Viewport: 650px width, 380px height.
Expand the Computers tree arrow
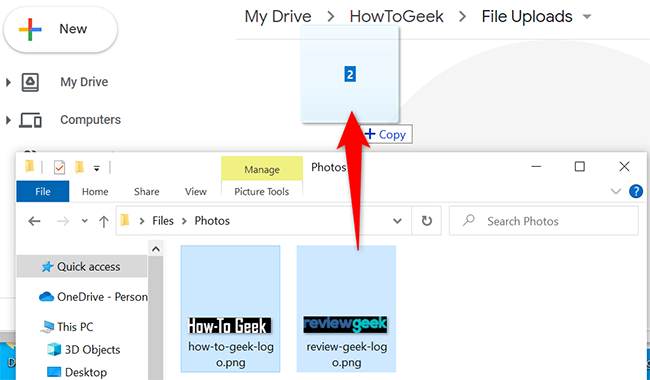8,120
